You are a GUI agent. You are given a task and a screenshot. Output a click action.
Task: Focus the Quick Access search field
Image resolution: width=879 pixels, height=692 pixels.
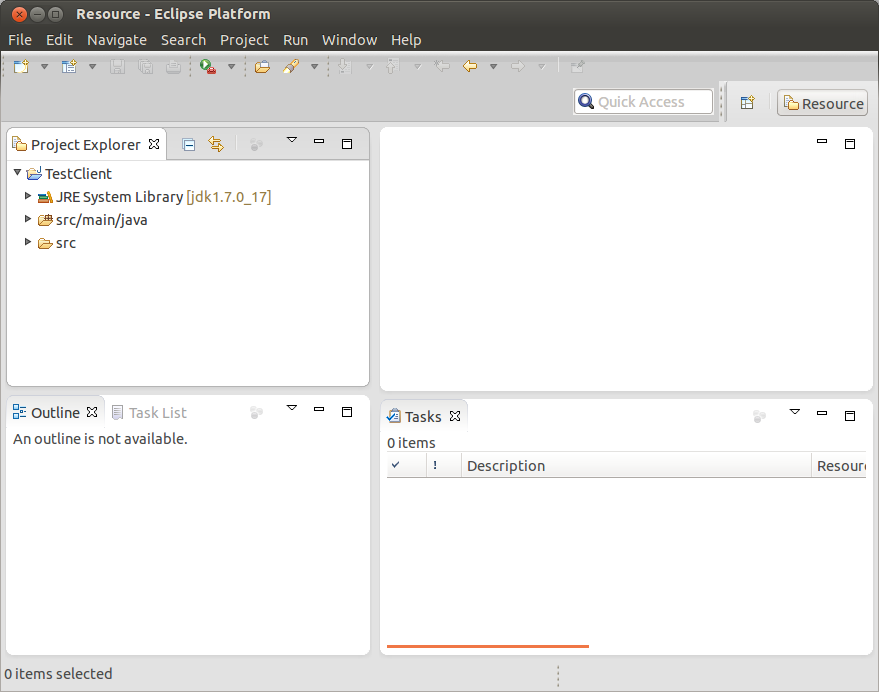point(643,102)
